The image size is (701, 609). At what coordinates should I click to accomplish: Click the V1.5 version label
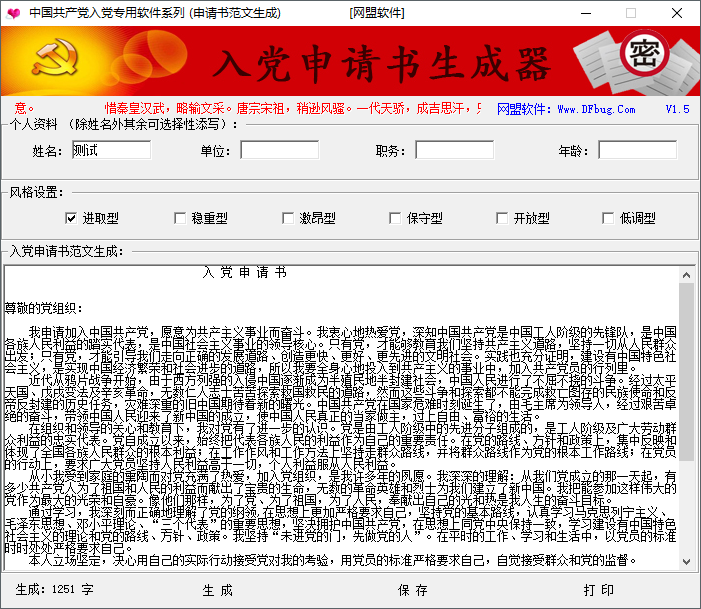(677, 109)
